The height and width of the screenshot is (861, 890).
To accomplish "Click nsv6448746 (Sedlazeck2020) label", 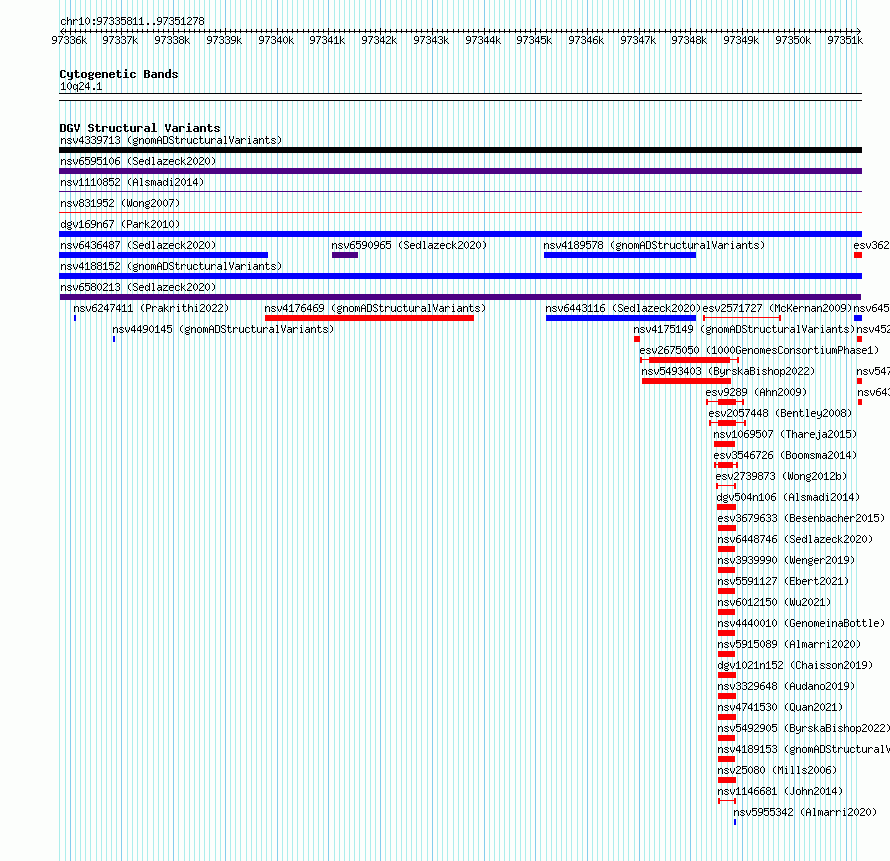I will pos(795,539).
